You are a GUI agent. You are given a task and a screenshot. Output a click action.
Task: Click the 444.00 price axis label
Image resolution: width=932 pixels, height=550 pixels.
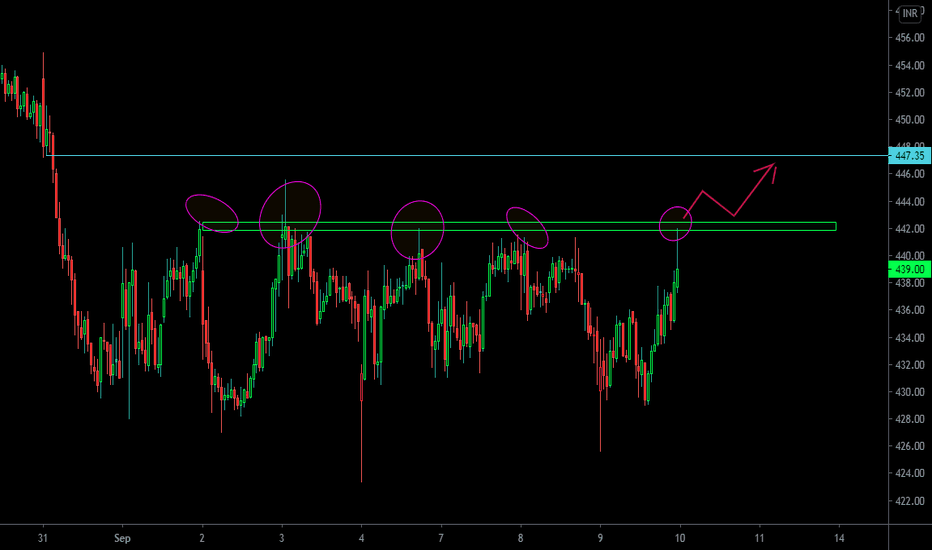click(x=910, y=202)
